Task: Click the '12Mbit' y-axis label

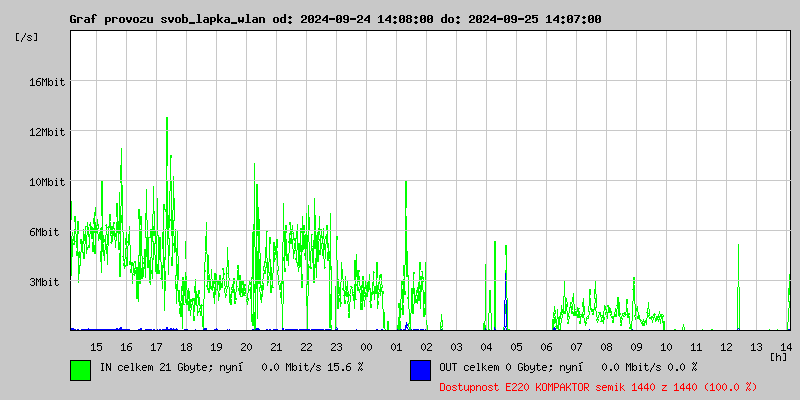Action: pyautogui.click(x=47, y=132)
